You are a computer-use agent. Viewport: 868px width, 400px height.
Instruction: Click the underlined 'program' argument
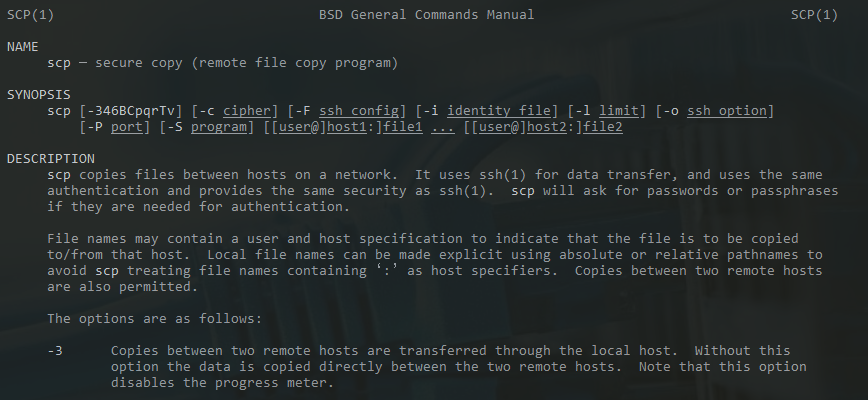[219, 127]
